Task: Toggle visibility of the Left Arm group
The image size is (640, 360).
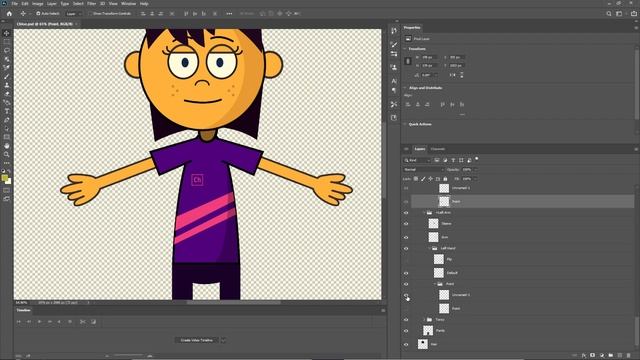Action: point(406,213)
